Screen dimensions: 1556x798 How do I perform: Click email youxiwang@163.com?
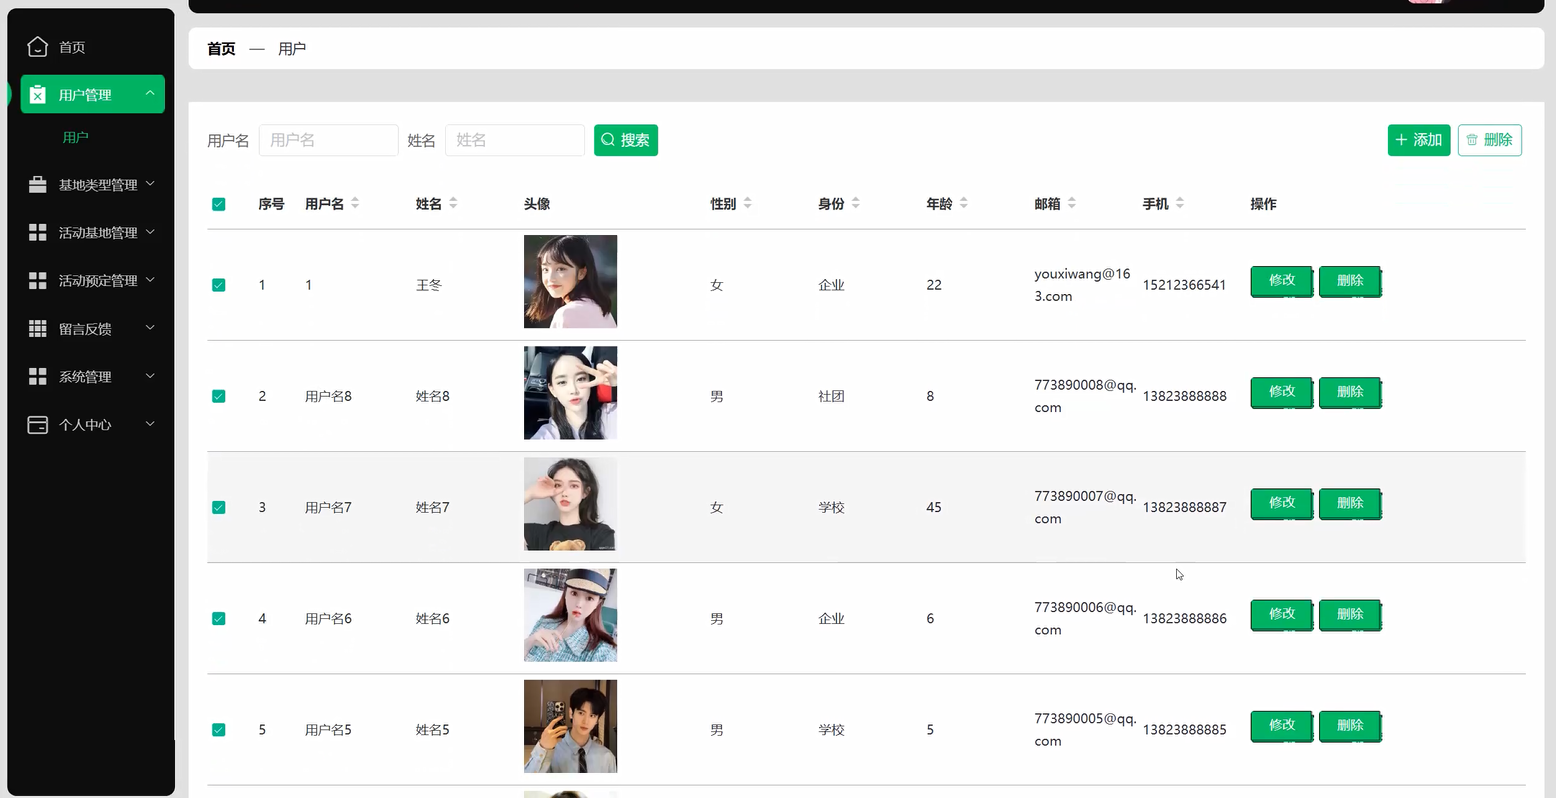(1082, 285)
